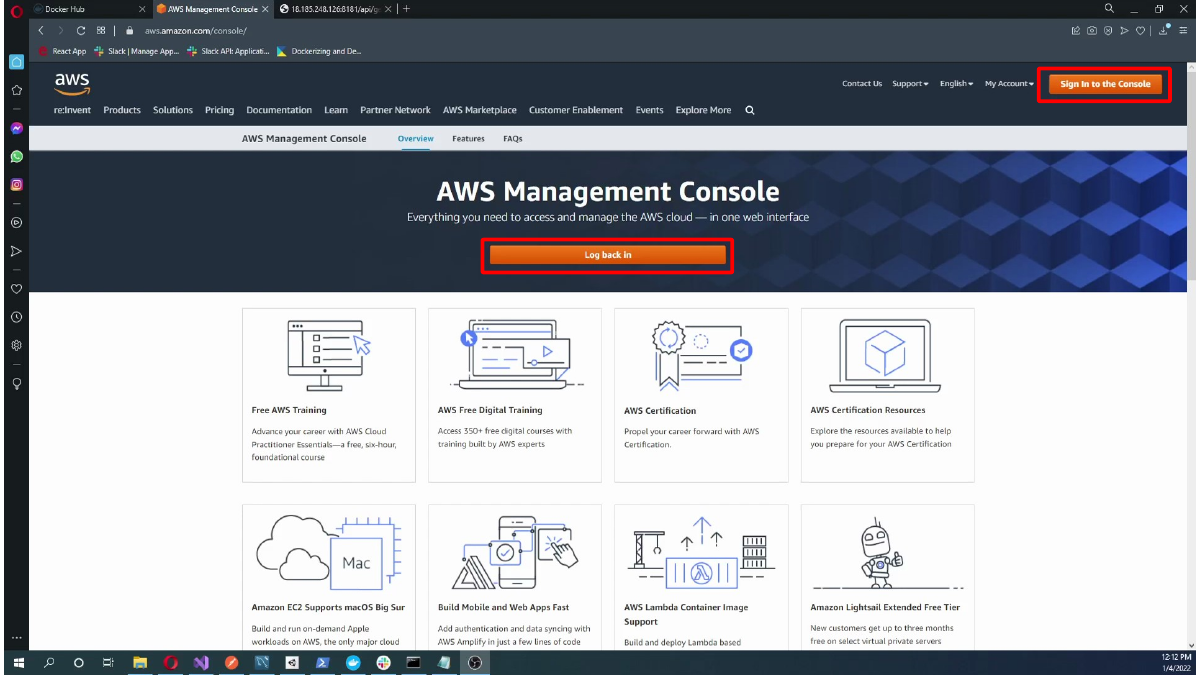Open the Pricing menu item

coord(219,110)
